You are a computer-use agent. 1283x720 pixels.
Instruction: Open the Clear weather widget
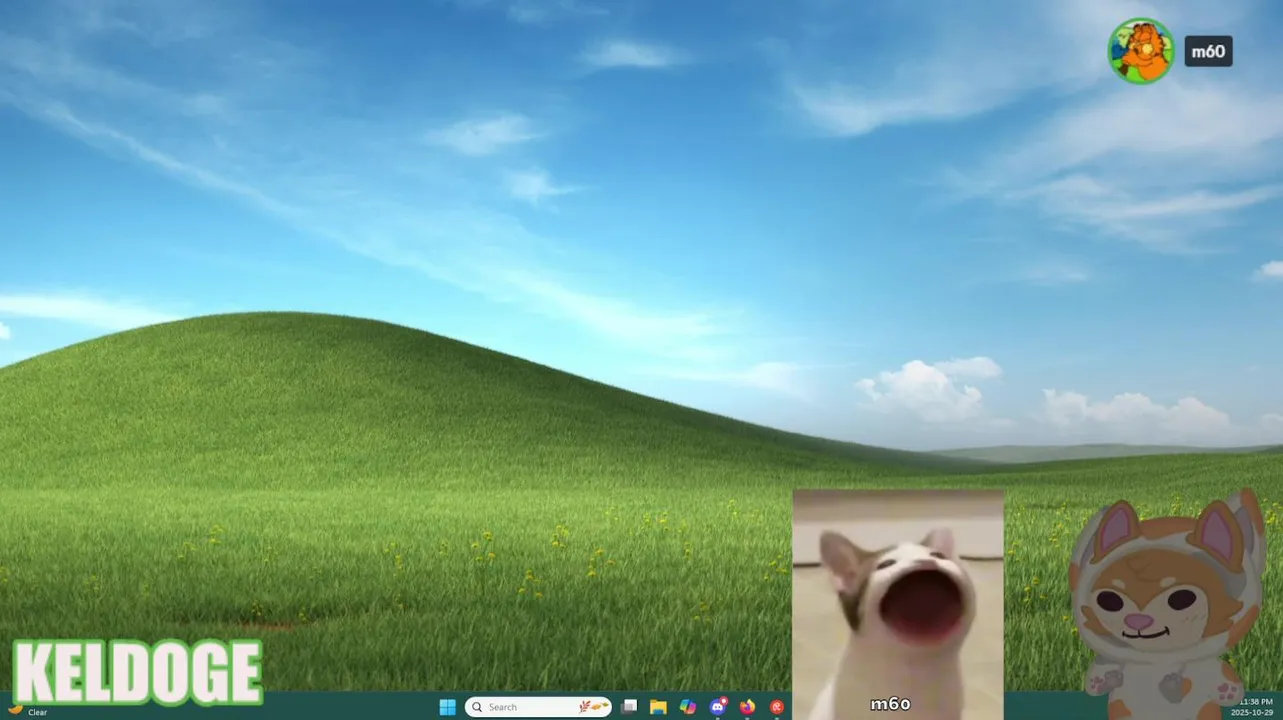(27, 711)
